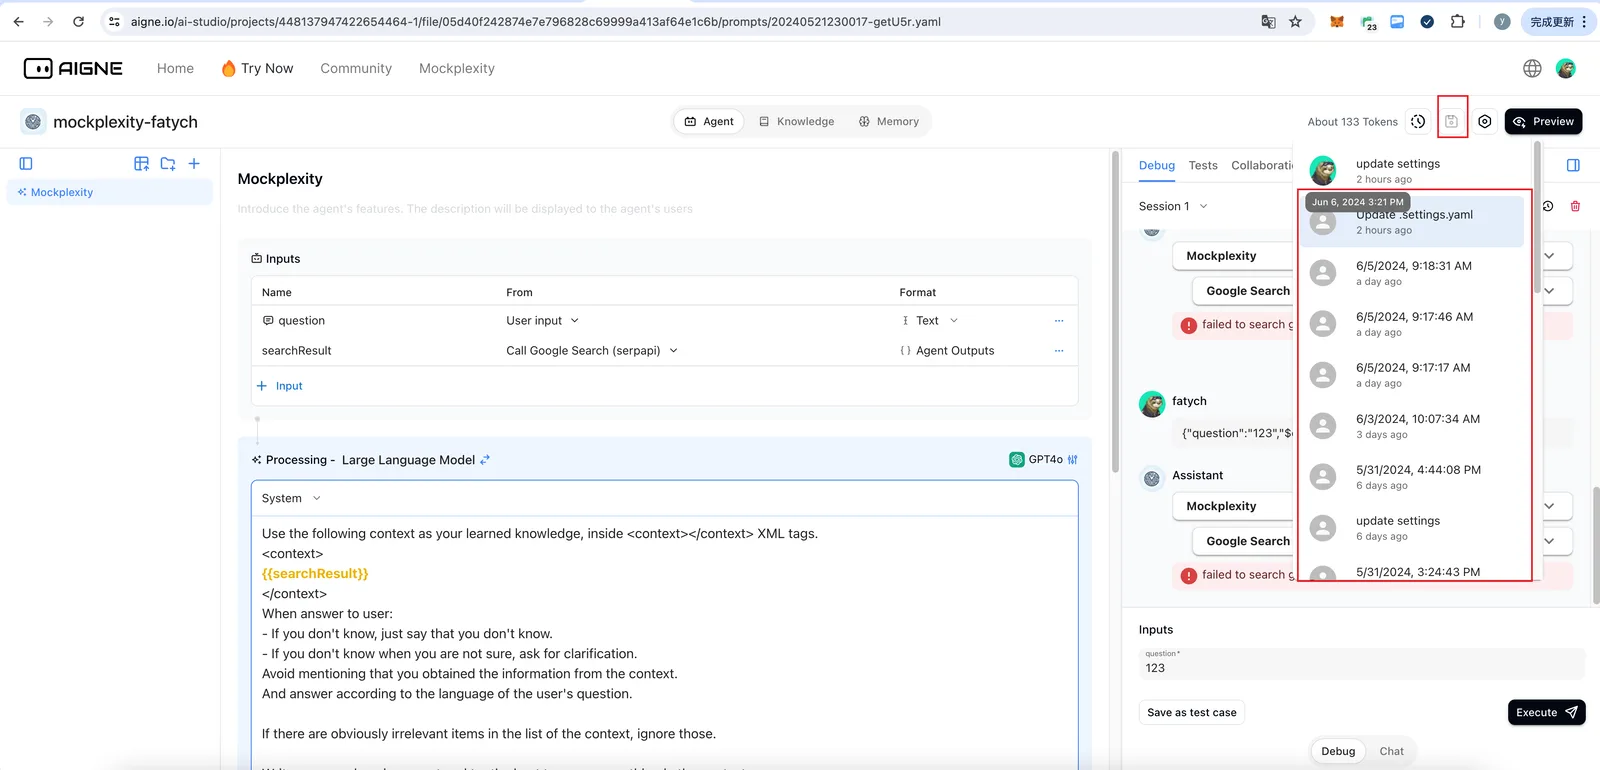Open project settings hexagon icon
The image size is (1600, 770).
[1485, 121]
